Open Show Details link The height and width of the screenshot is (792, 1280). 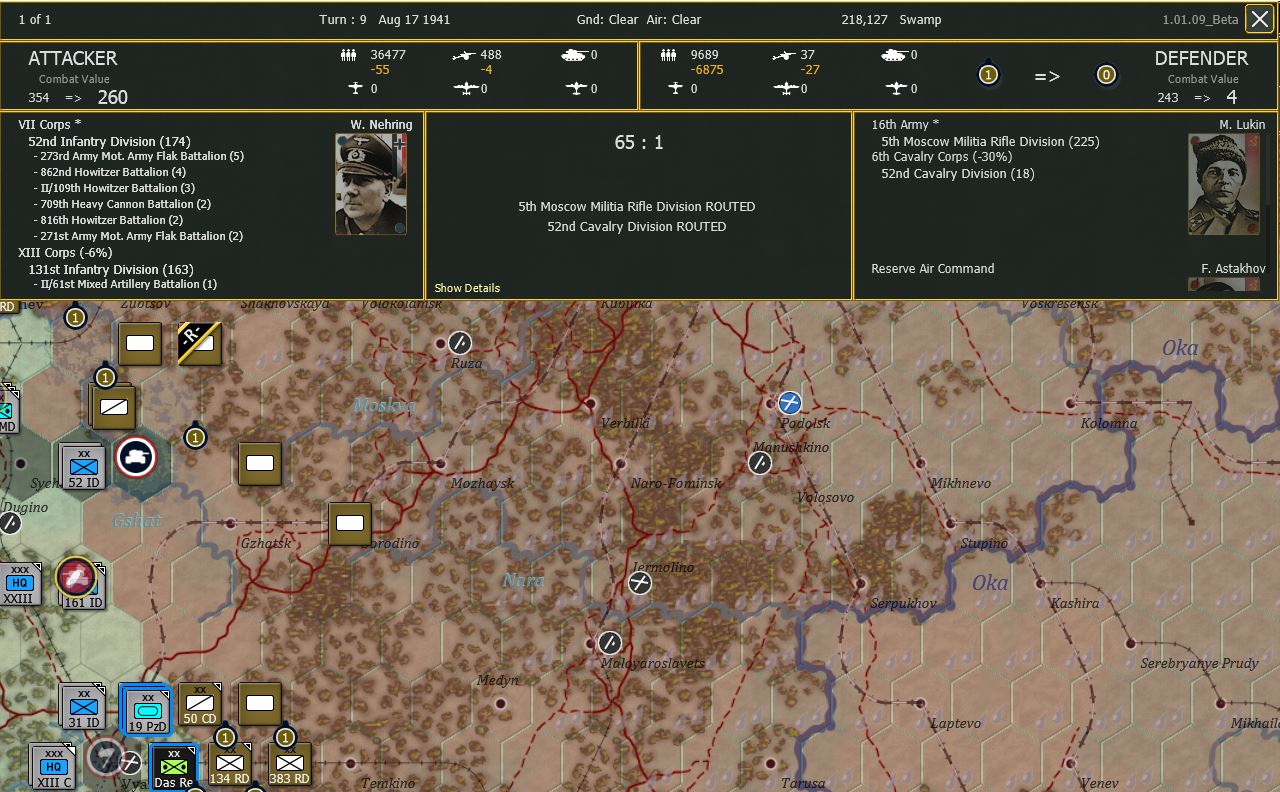pyautogui.click(x=467, y=288)
